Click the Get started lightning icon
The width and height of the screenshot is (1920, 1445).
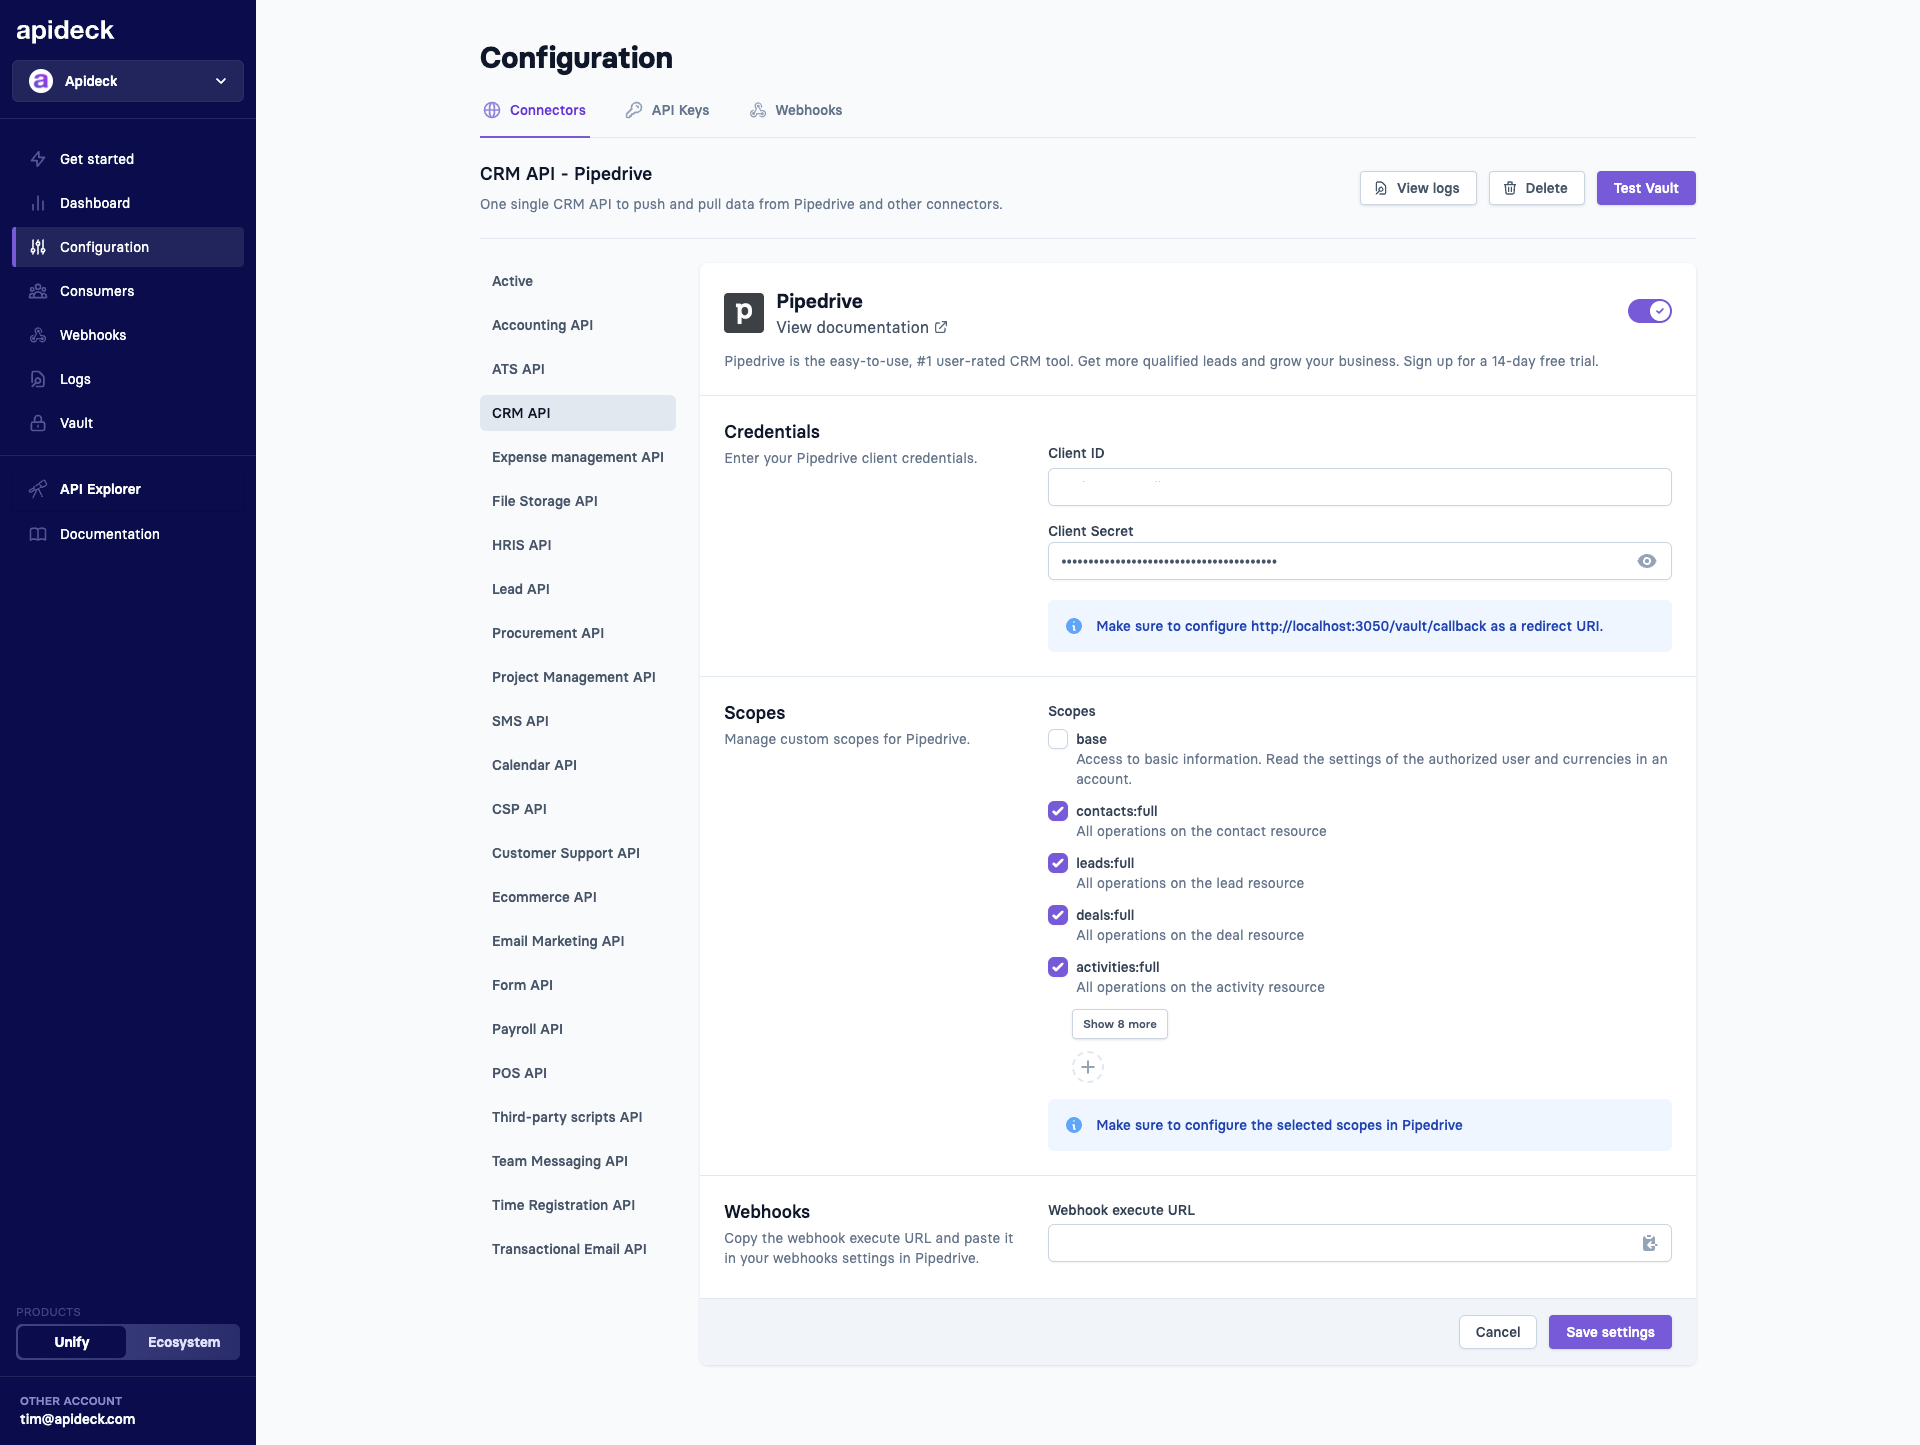(38, 159)
